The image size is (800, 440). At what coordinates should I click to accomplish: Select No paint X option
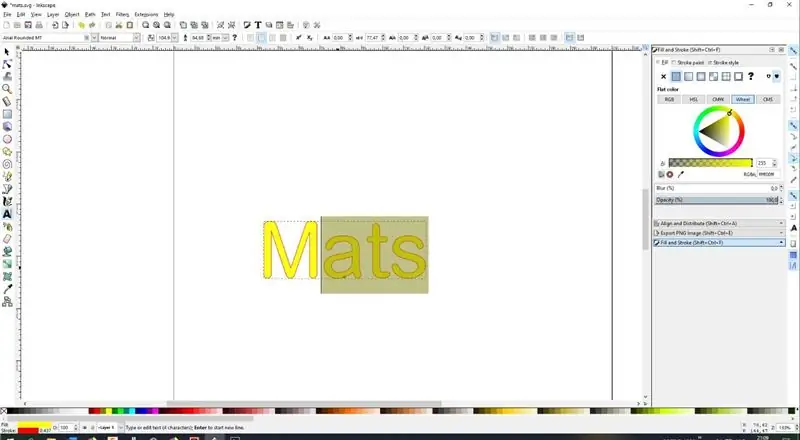pos(663,77)
